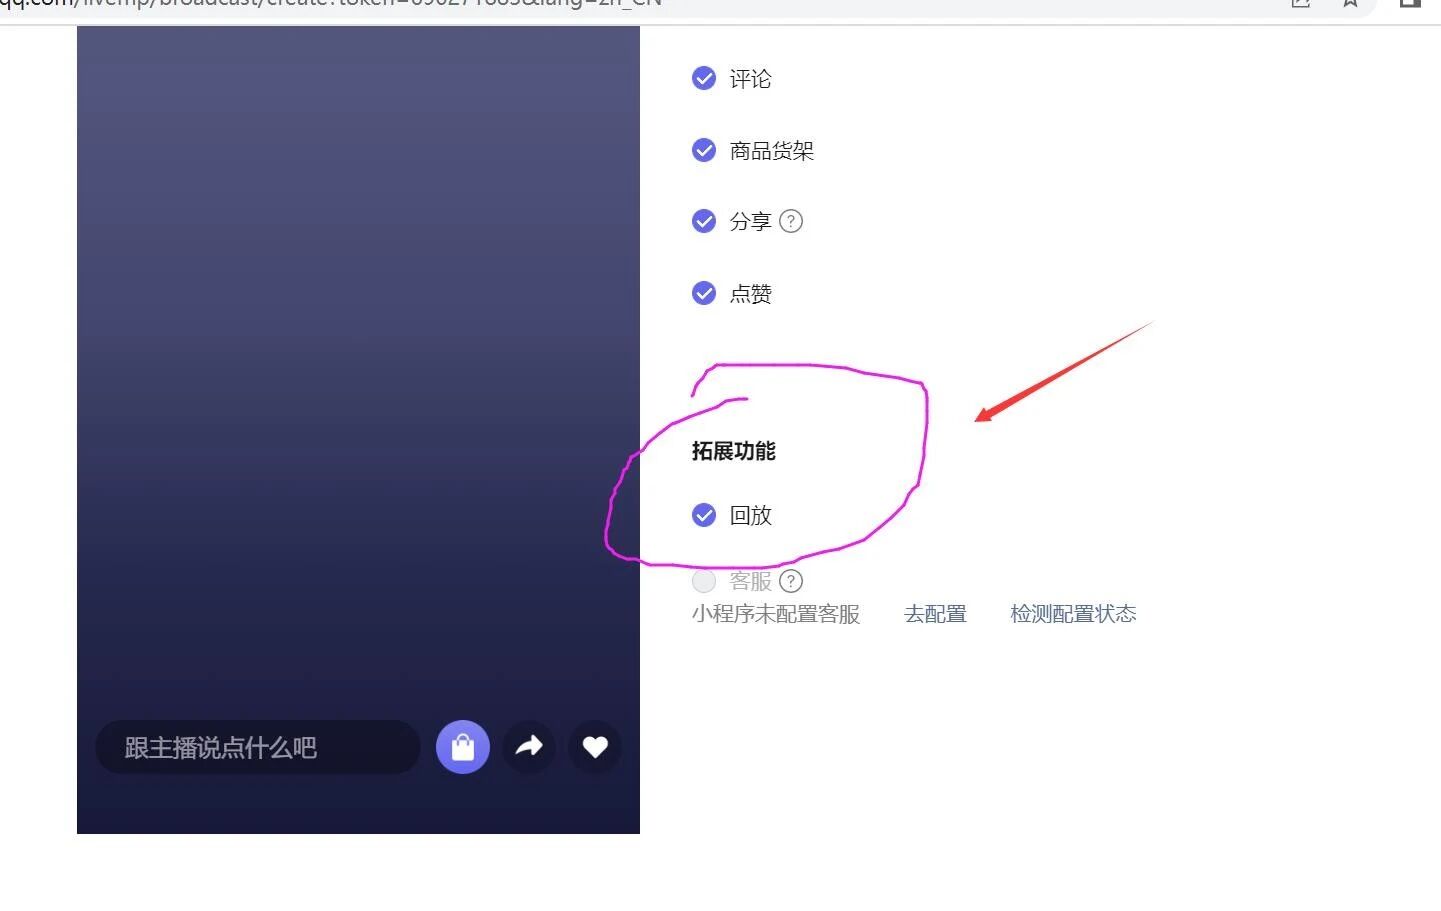Viewport: 1441px width, 911px height.
Task: Open help icon next to 分享
Action: click(x=791, y=221)
